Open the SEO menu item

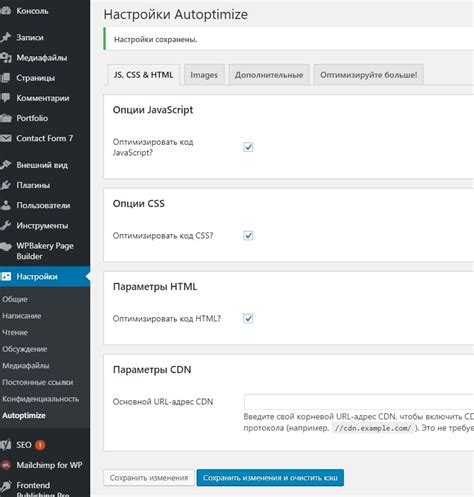(45, 445)
